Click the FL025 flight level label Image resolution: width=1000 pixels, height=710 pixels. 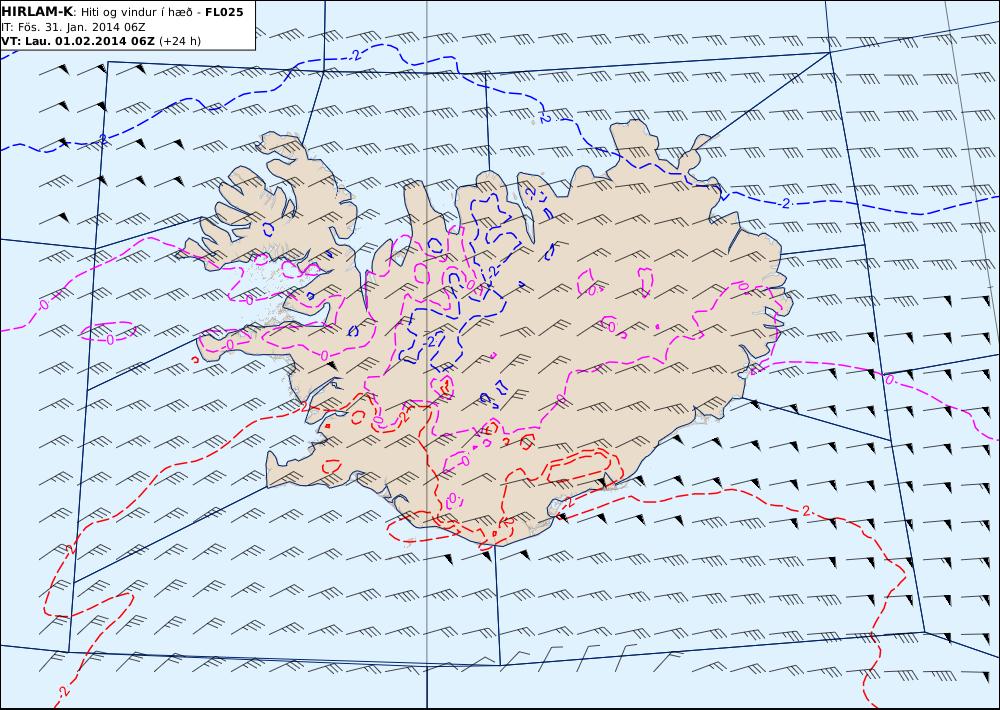(224, 12)
